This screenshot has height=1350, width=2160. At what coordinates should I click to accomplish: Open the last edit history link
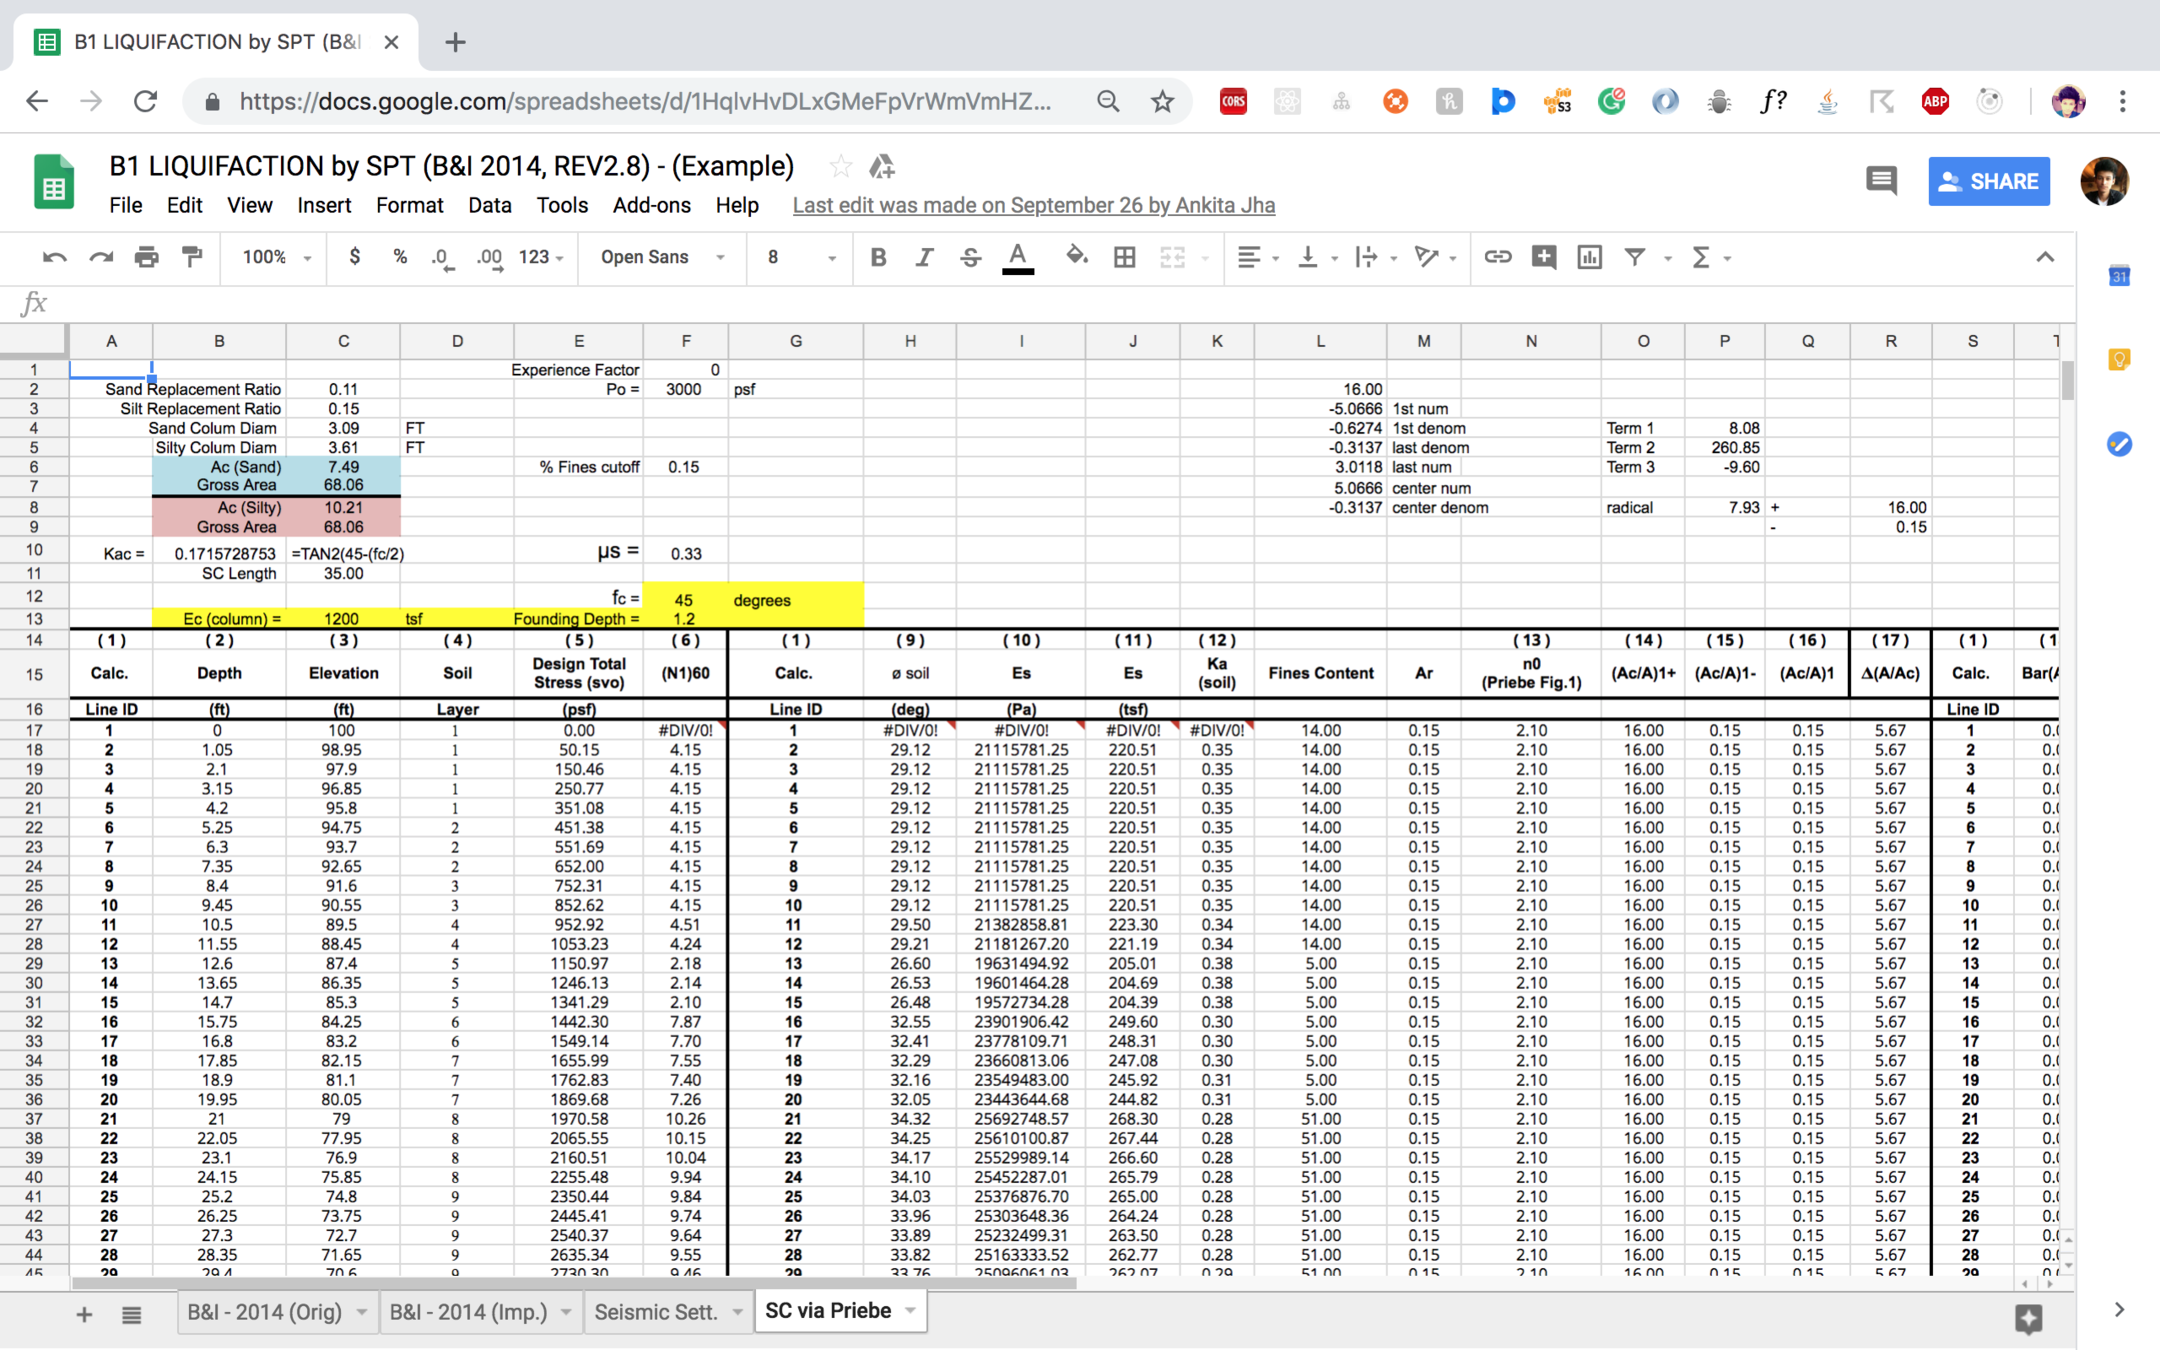[1033, 205]
